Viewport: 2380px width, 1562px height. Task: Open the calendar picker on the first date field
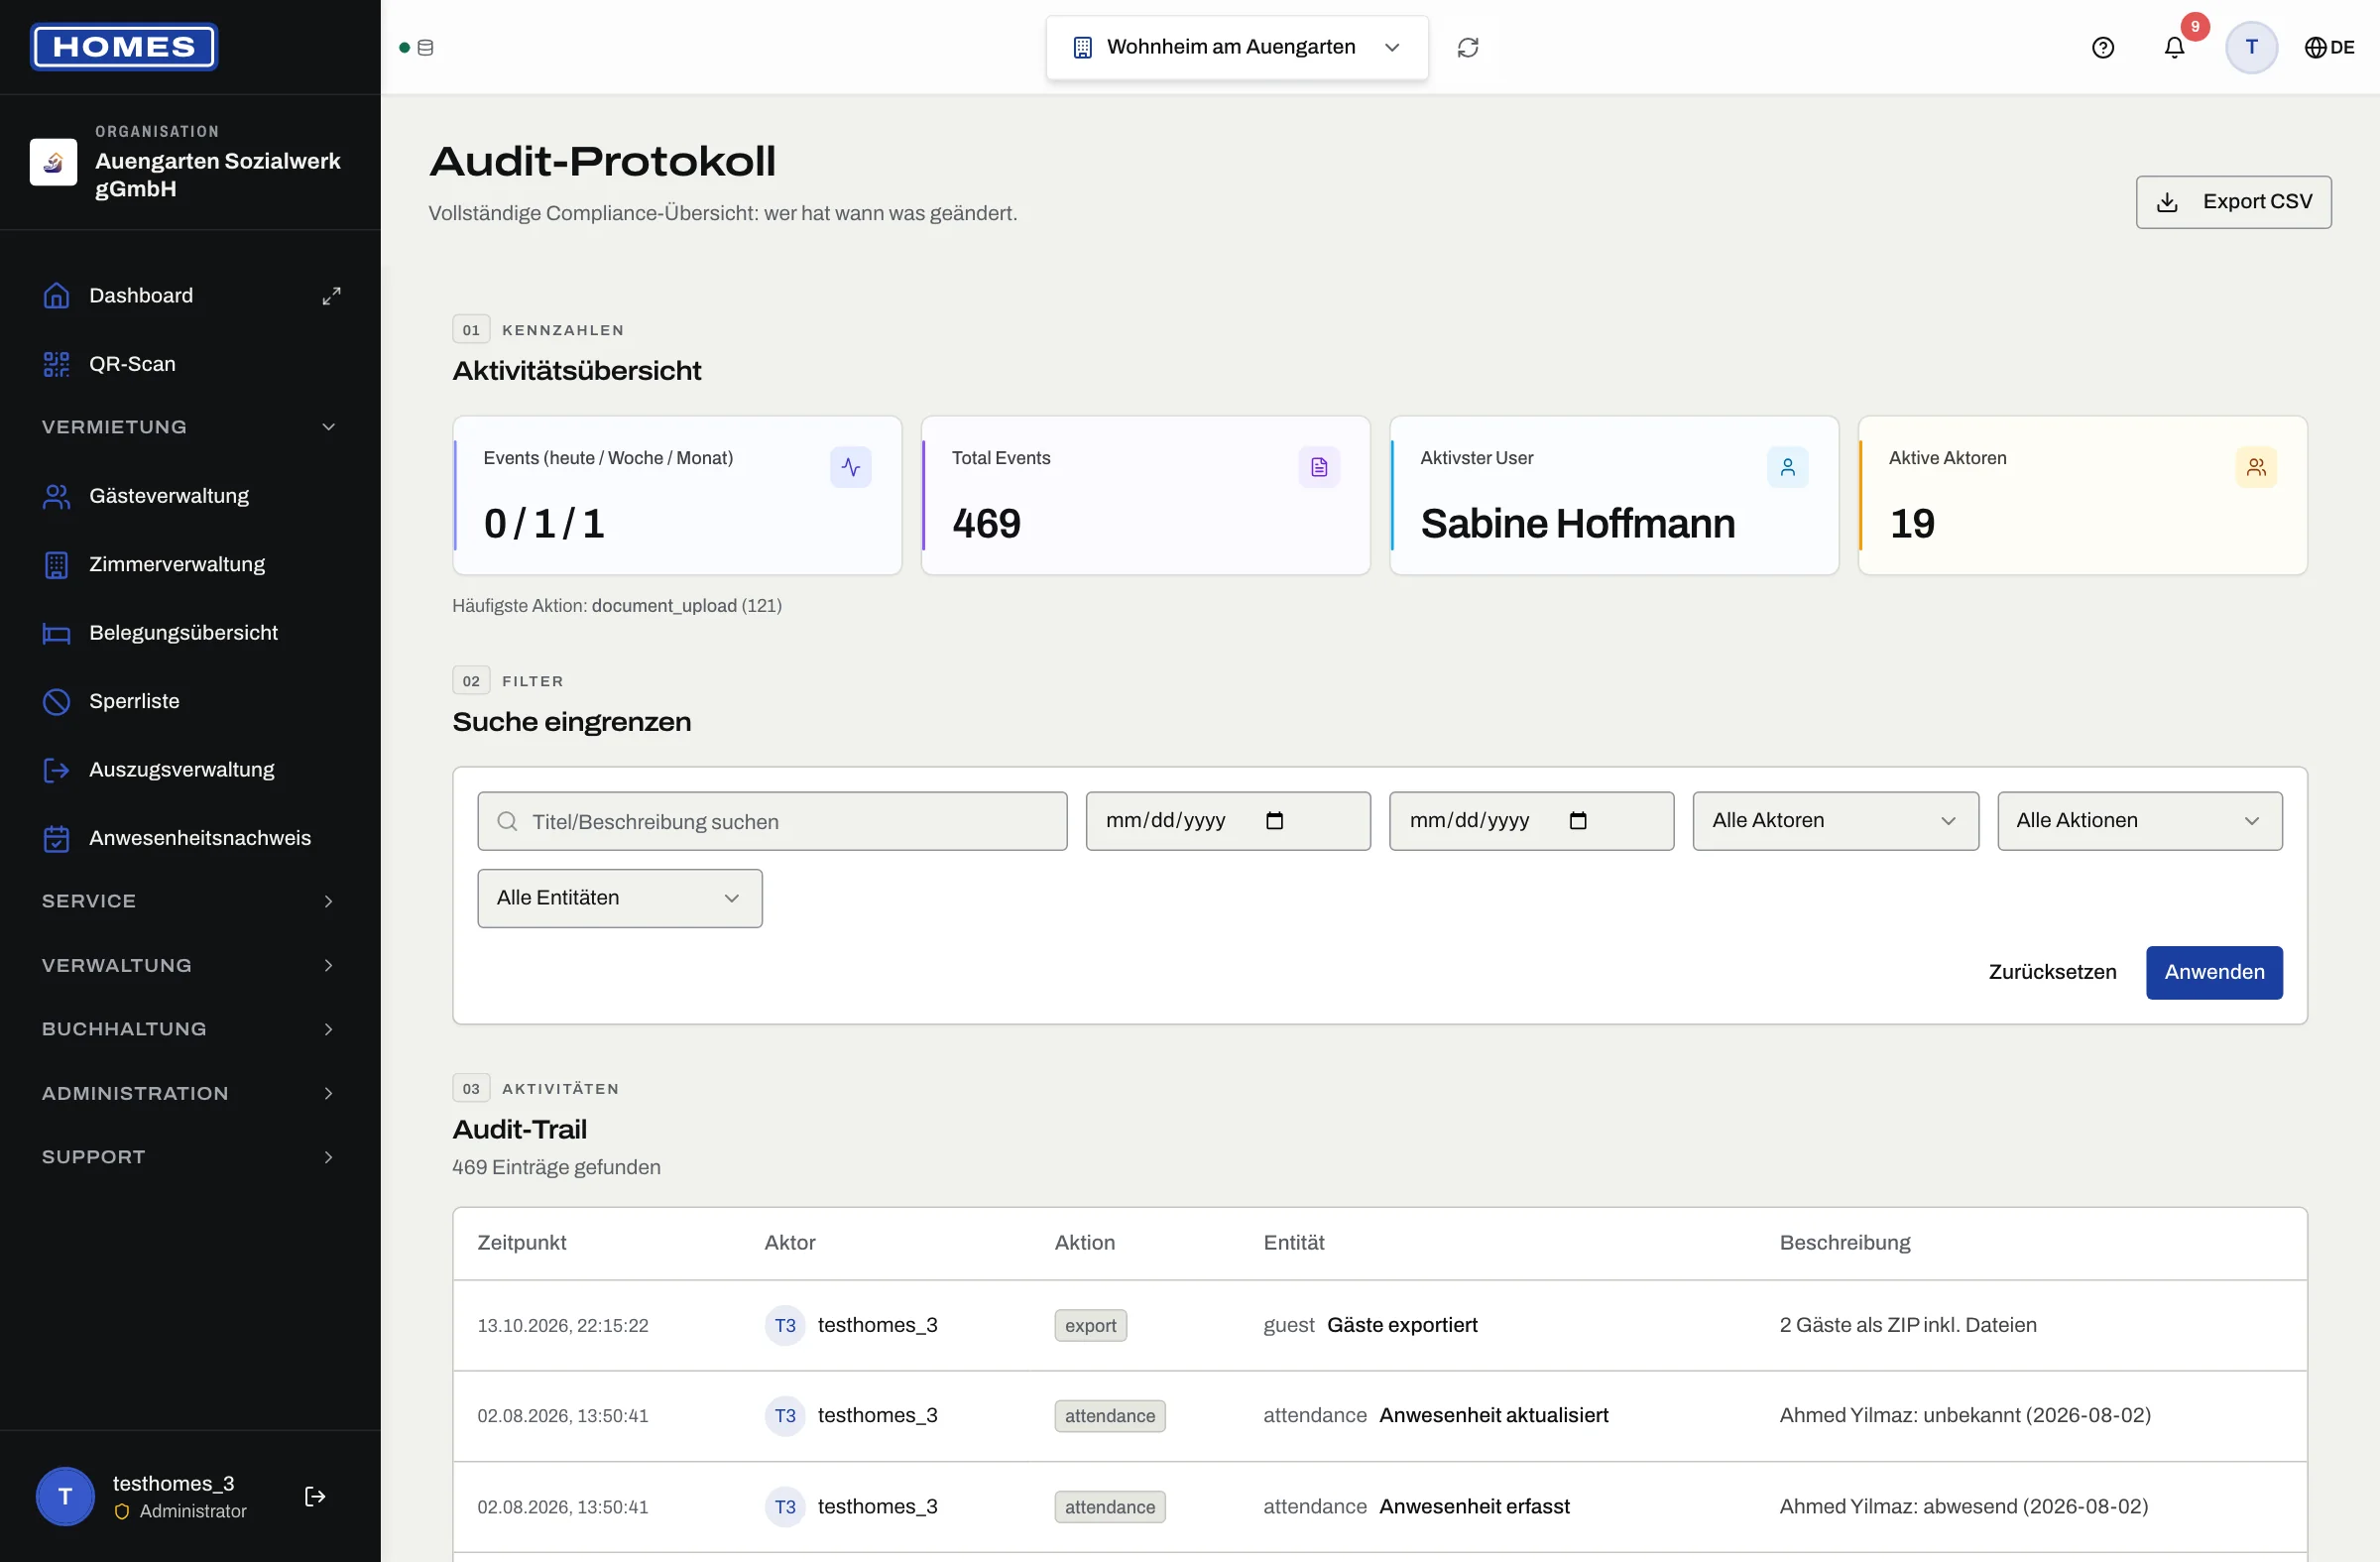click(1274, 821)
